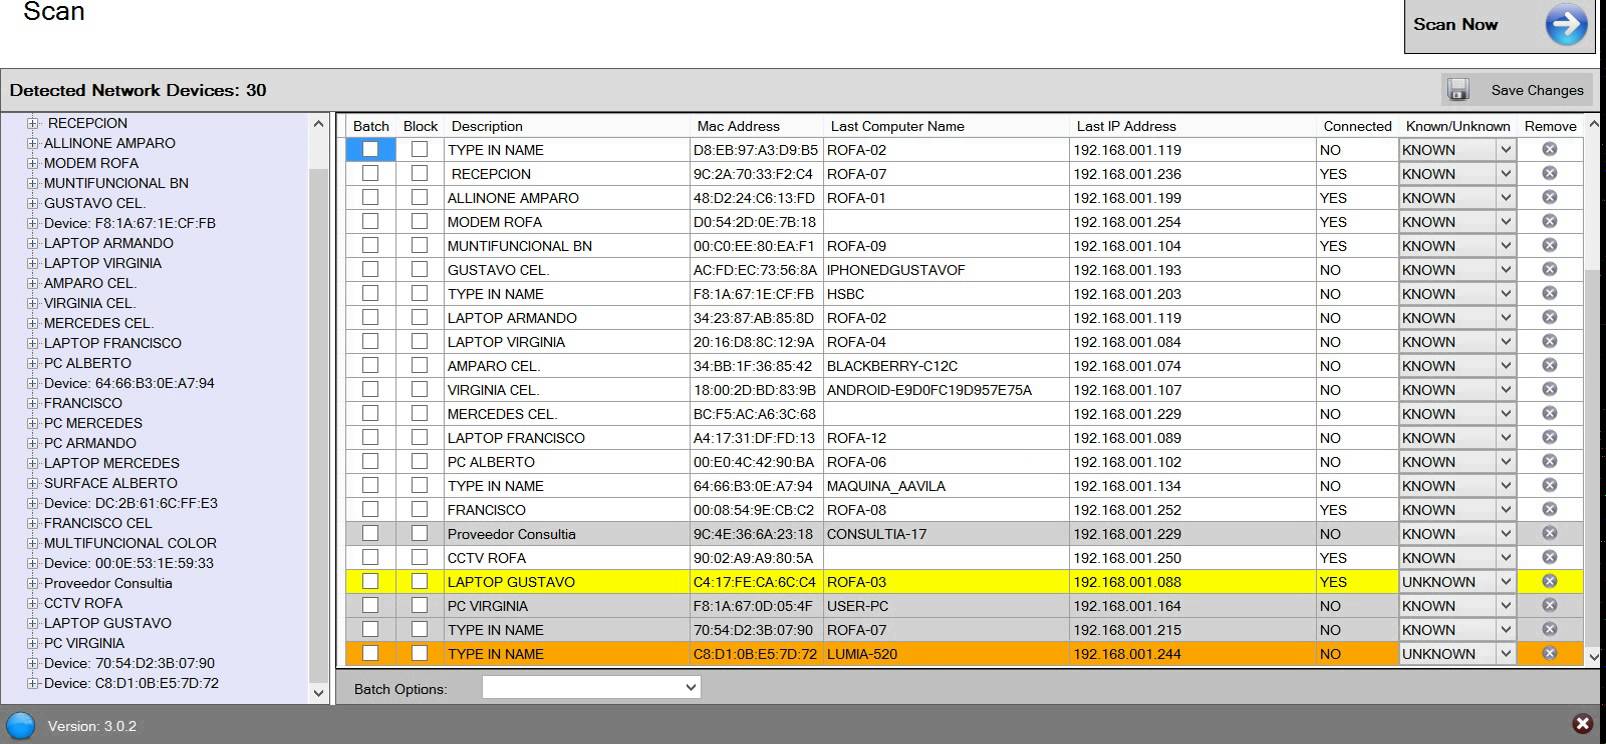Viewport: 1606px width, 744px height.
Task: Block the LAPTOP GUSTAVO device
Action: [419, 581]
